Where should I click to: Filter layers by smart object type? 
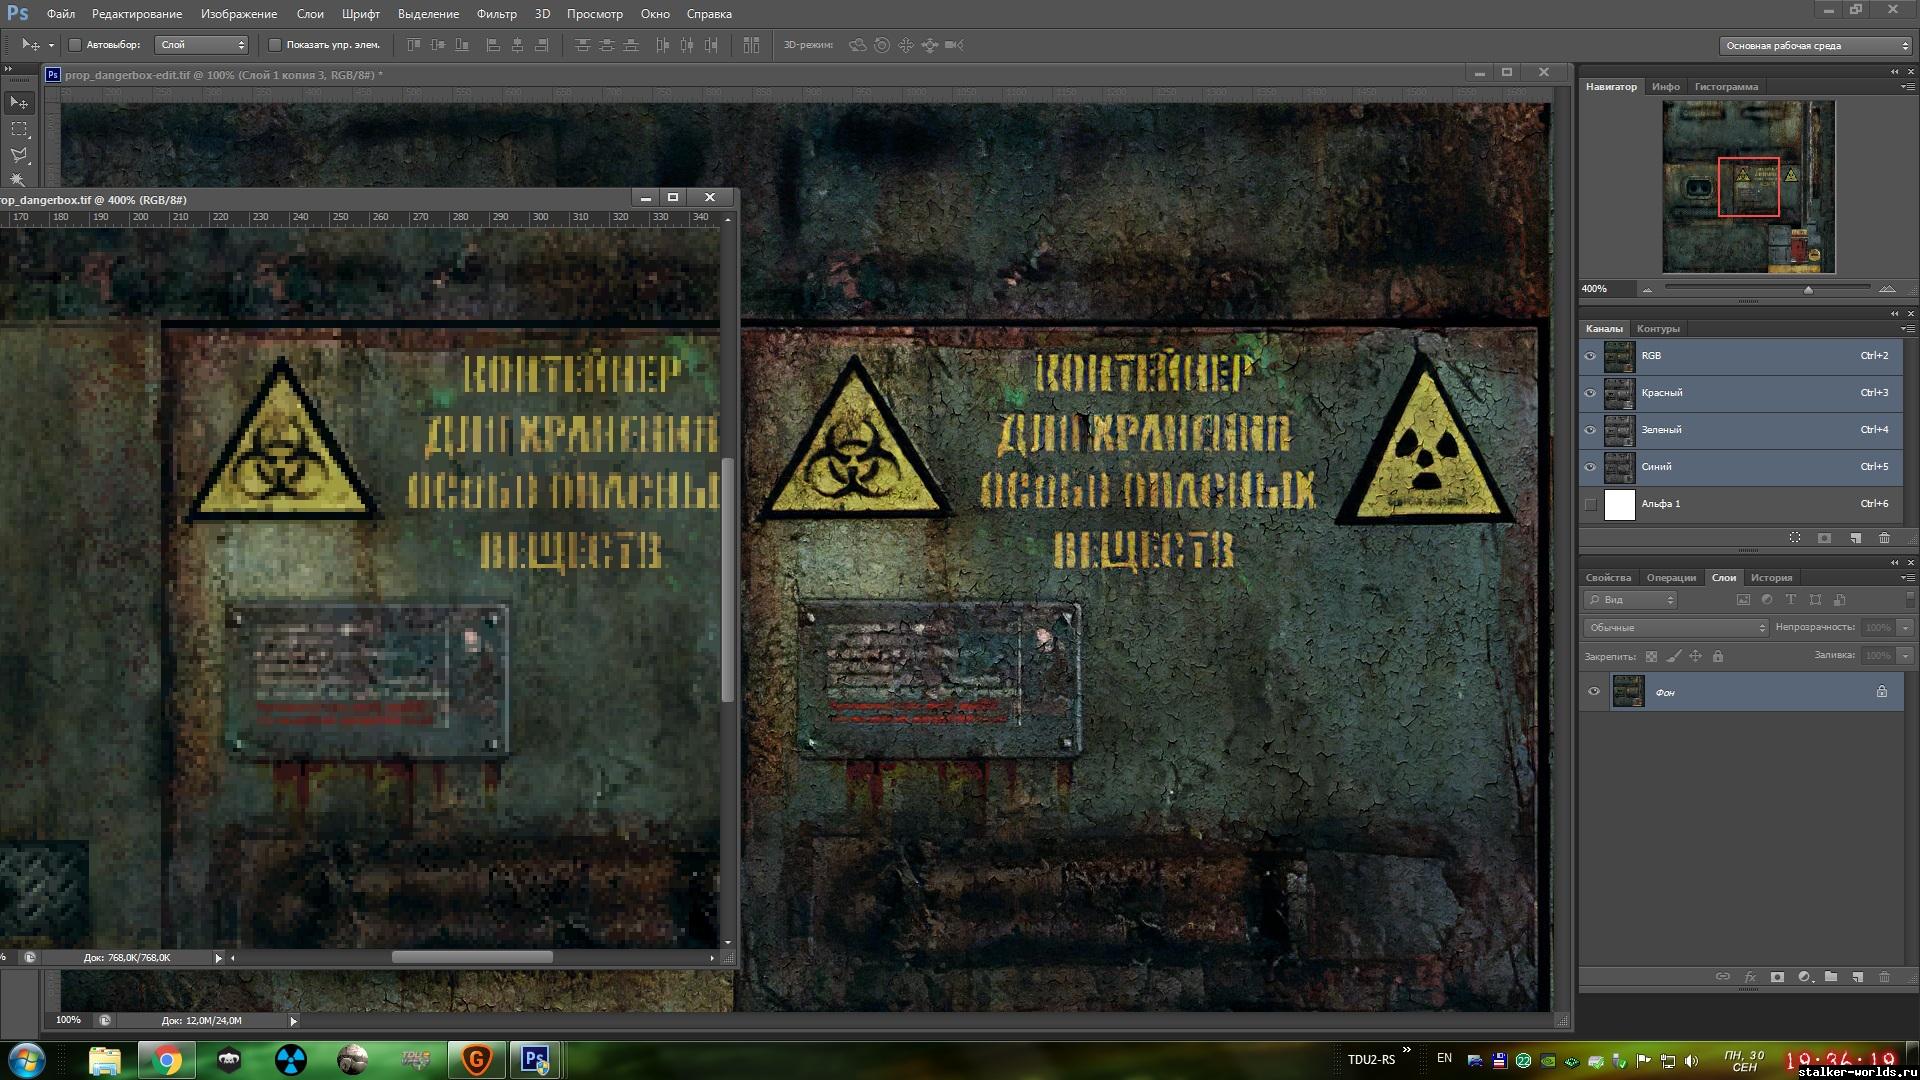point(1840,600)
